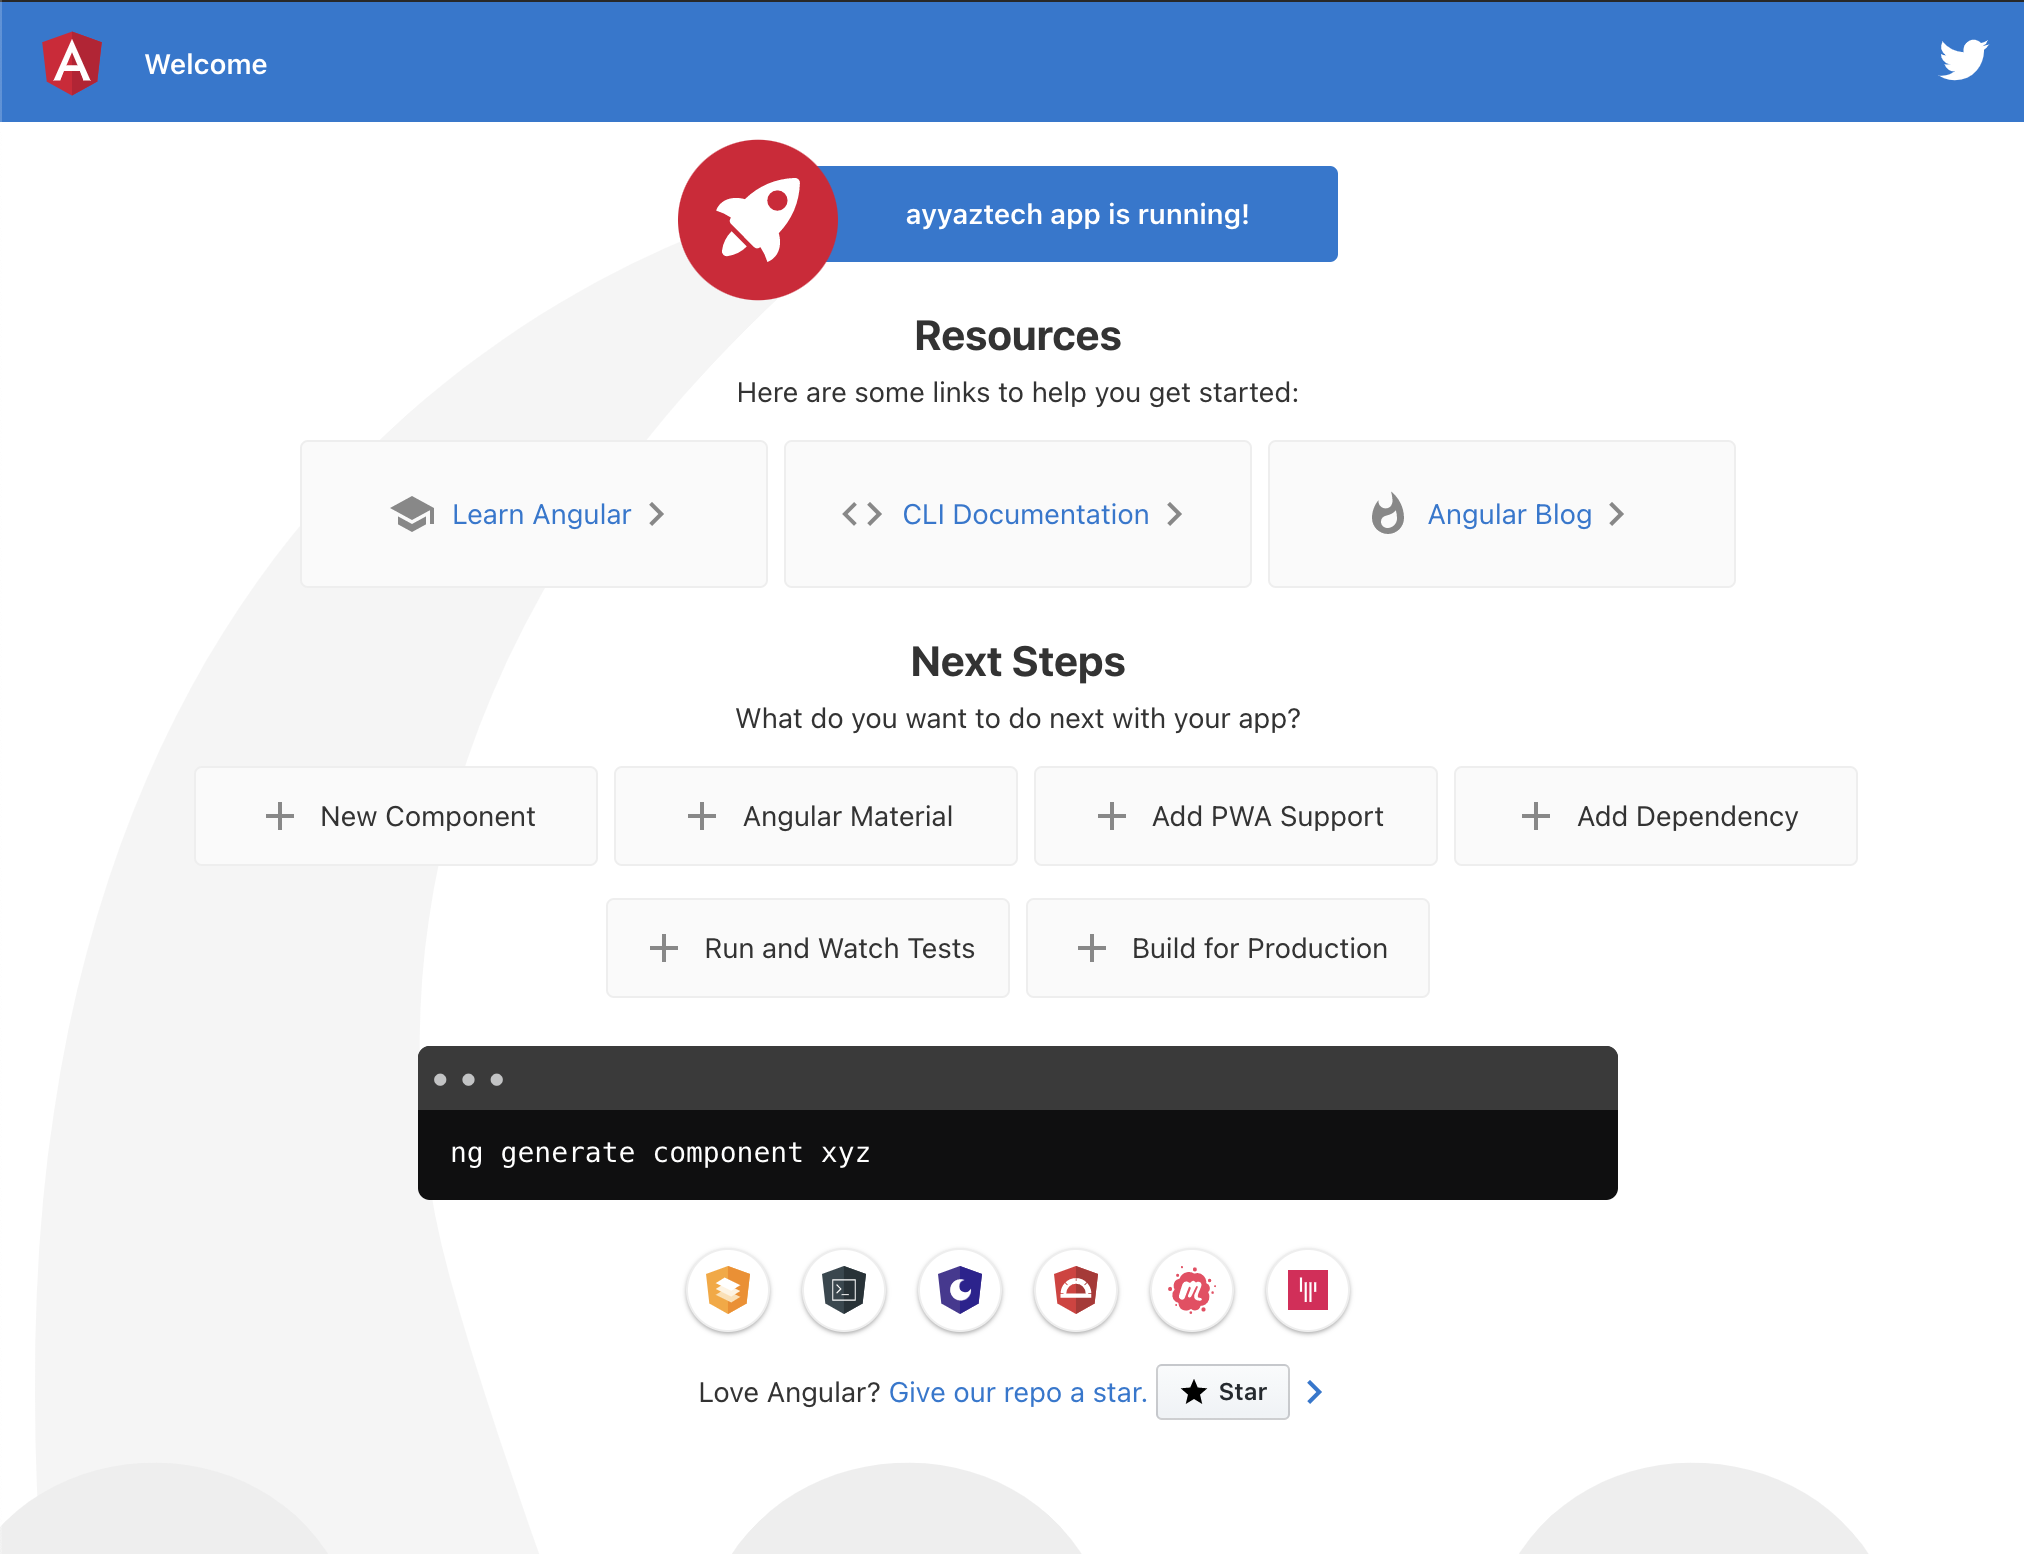
Task: Click chevron arrow next to Star button
Action: [1314, 1392]
